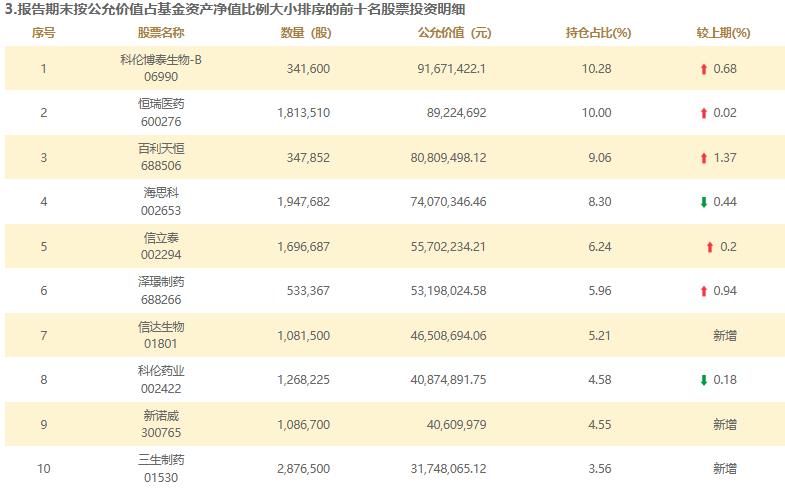785x493 pixels.
Task: Click the green down arrow in 海思科 row
Action: click(704, 202)
